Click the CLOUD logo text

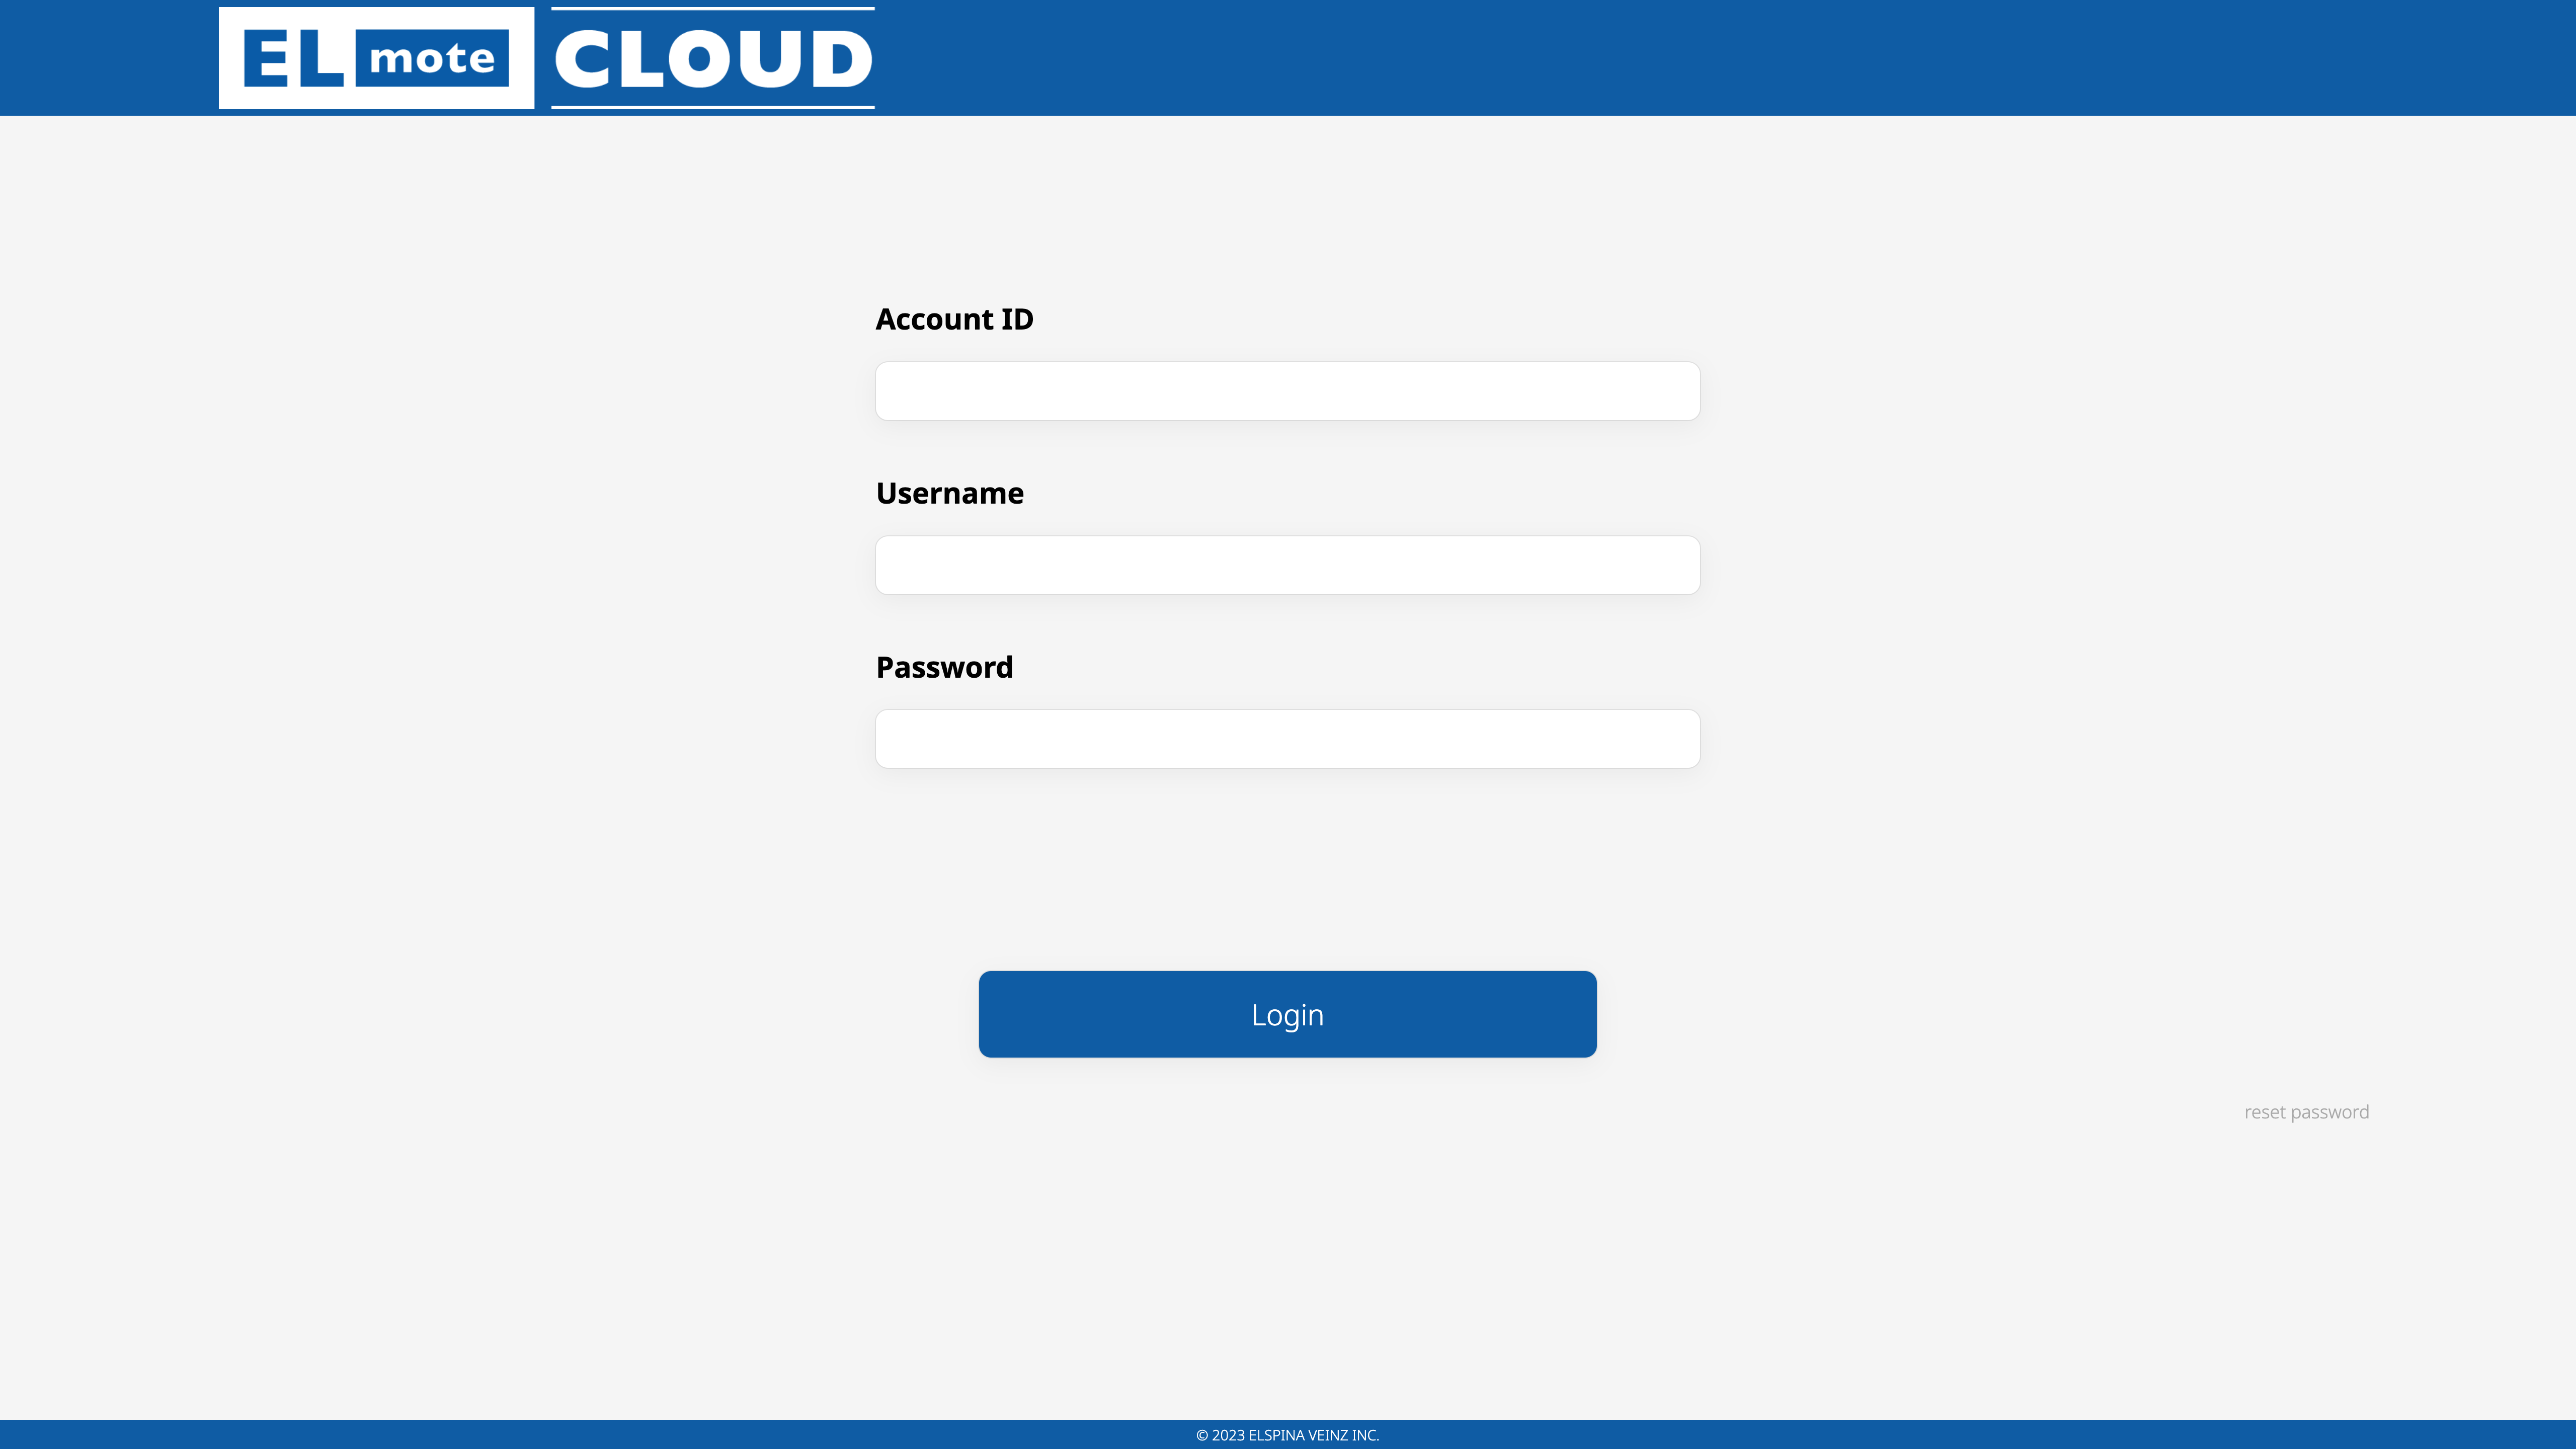712,57
